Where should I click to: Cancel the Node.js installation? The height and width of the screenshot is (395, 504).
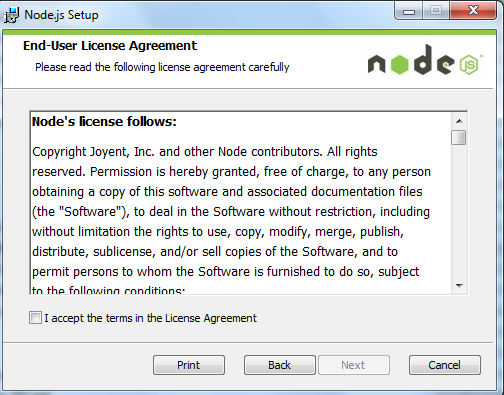coord(445,365)
